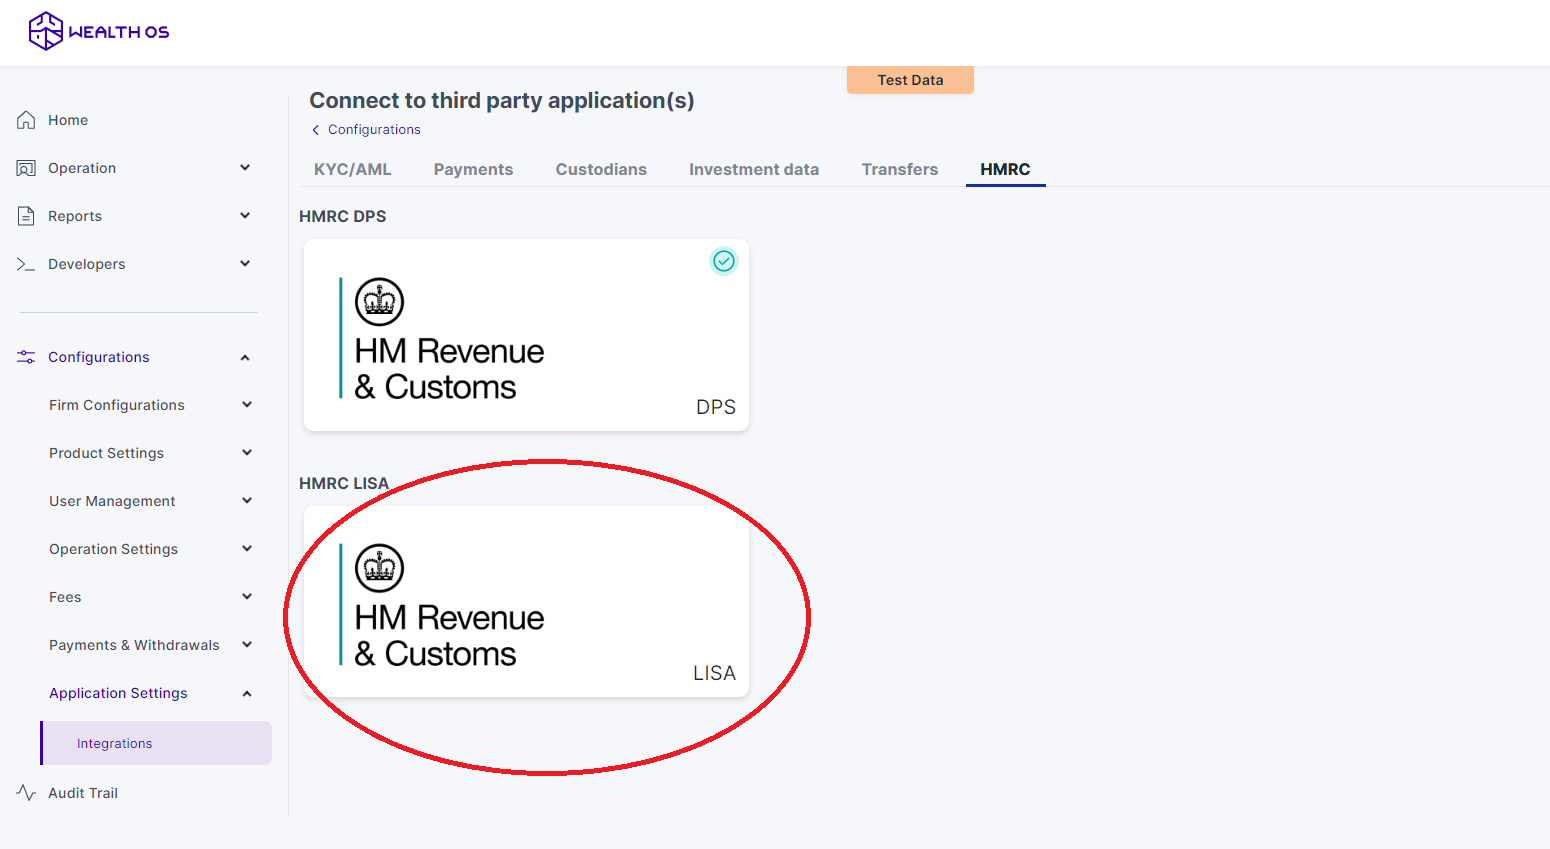Viewport: 1550px width, 849px height.
Task: Select Fees label in sidebar
Action: pos(65,597)
